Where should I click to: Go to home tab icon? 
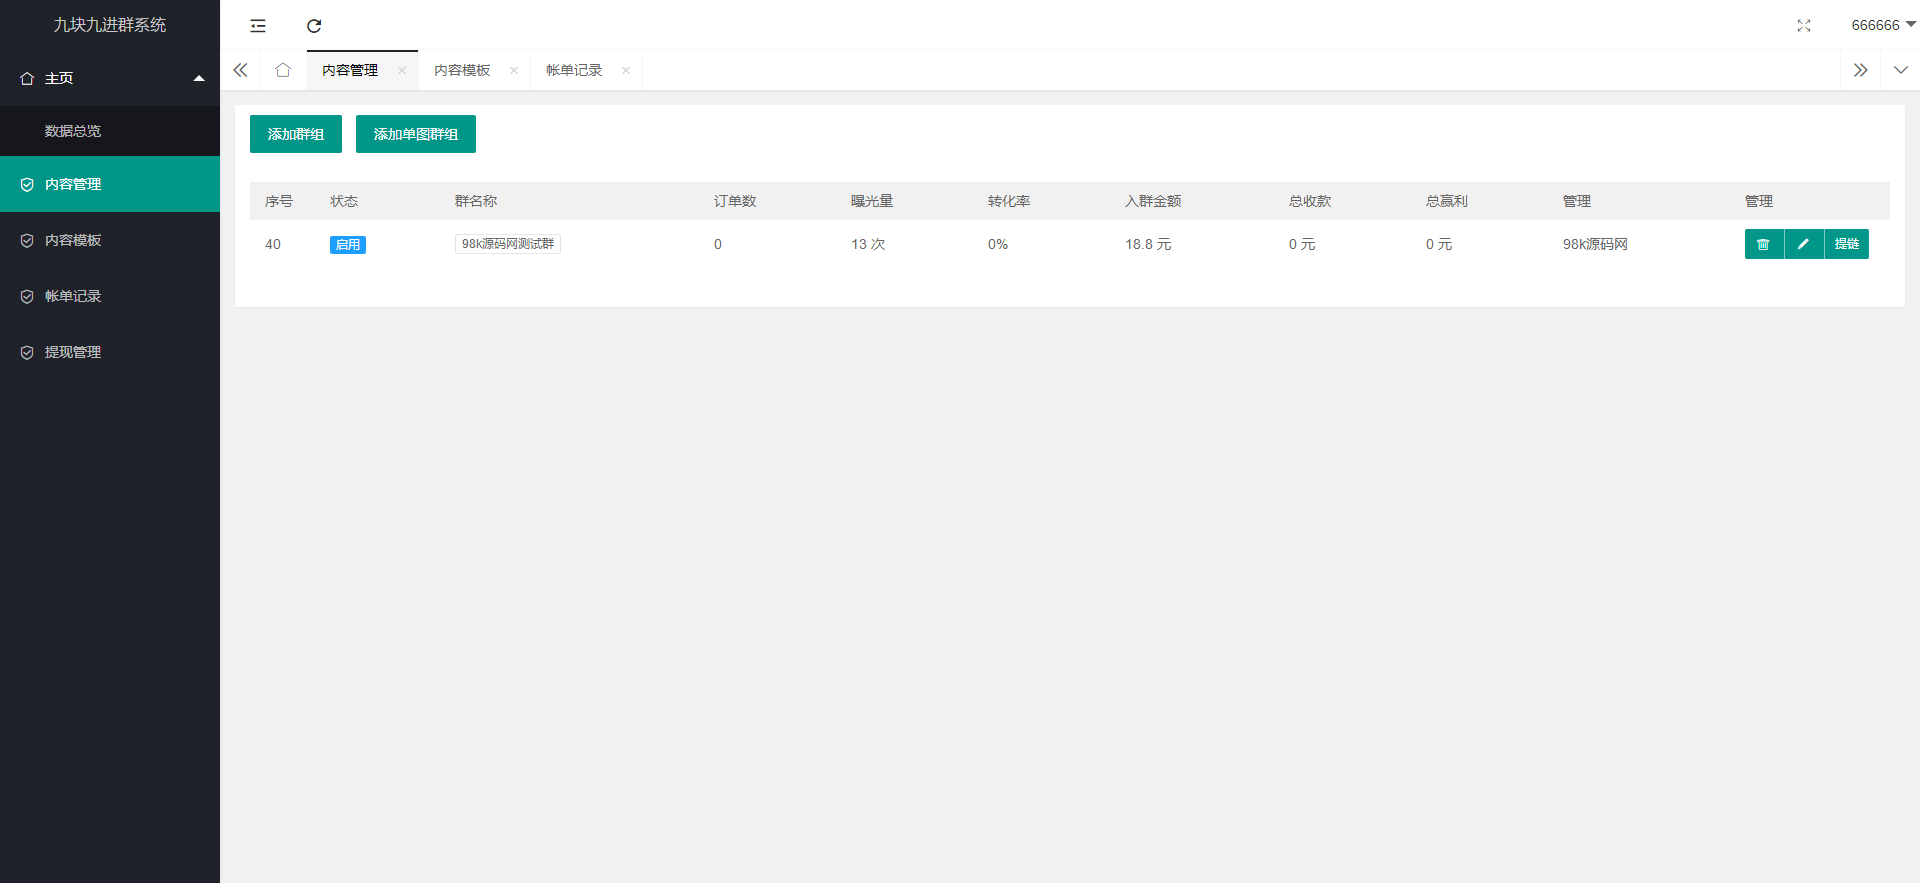[x=283, y=70]
